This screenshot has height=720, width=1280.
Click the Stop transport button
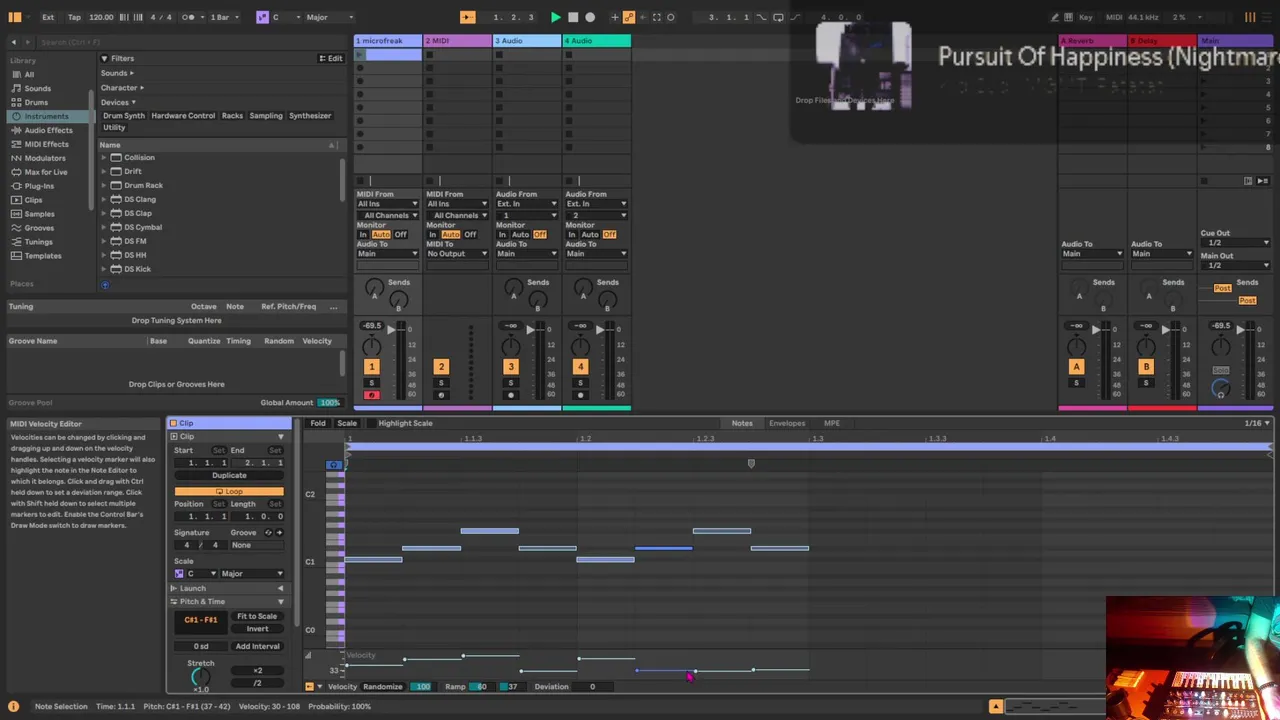[x=573, y=17]
